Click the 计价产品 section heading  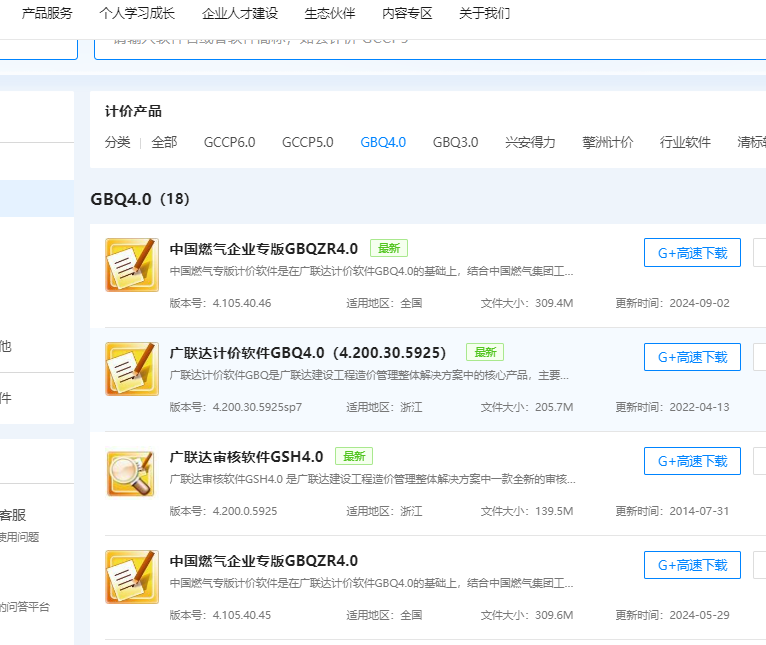click(133, 111)
